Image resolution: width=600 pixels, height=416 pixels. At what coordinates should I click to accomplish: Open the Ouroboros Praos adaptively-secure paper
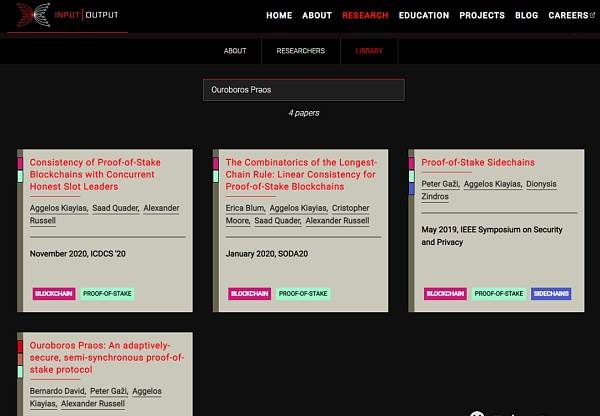pos(107,357)
